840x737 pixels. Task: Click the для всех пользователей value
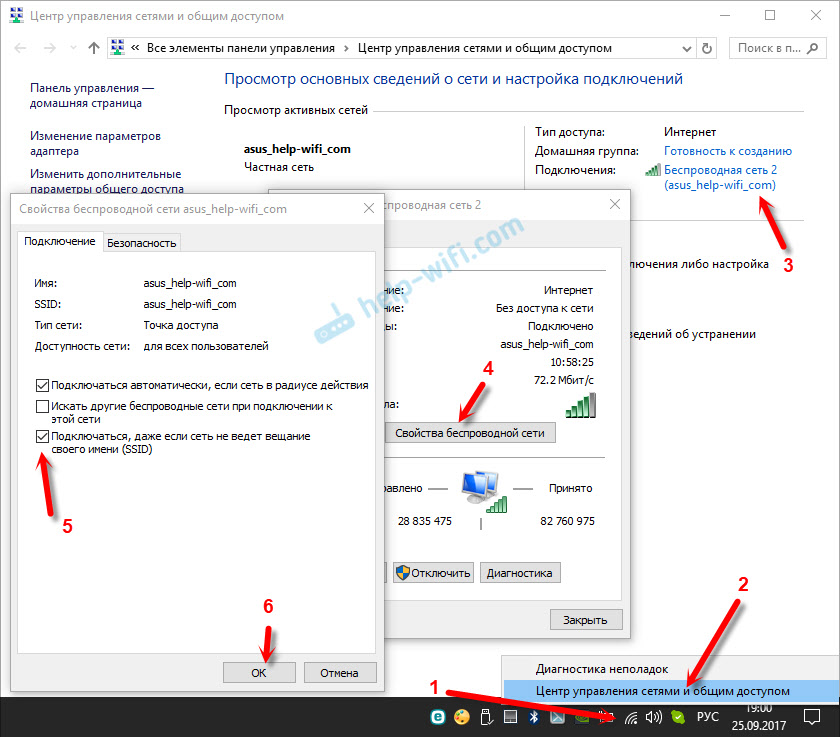pyautogui.click(x=206, y=346)
